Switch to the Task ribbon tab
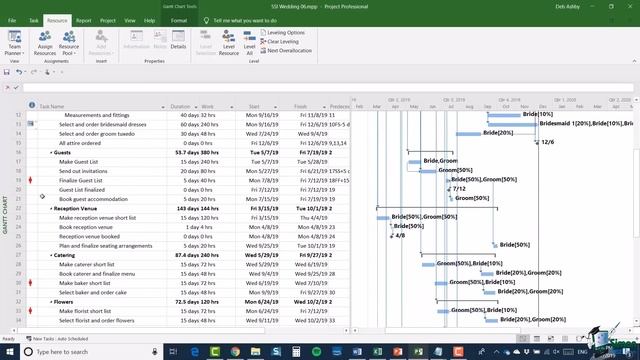 click(x=33, y=20)
